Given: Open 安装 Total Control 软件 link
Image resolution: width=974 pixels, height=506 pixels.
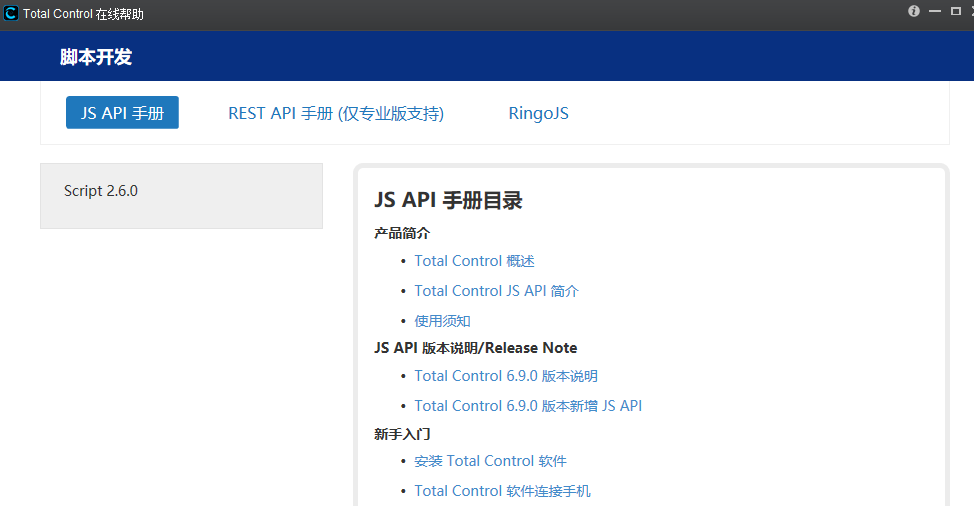Looking at the screenshot, I should tap(491, 461).
